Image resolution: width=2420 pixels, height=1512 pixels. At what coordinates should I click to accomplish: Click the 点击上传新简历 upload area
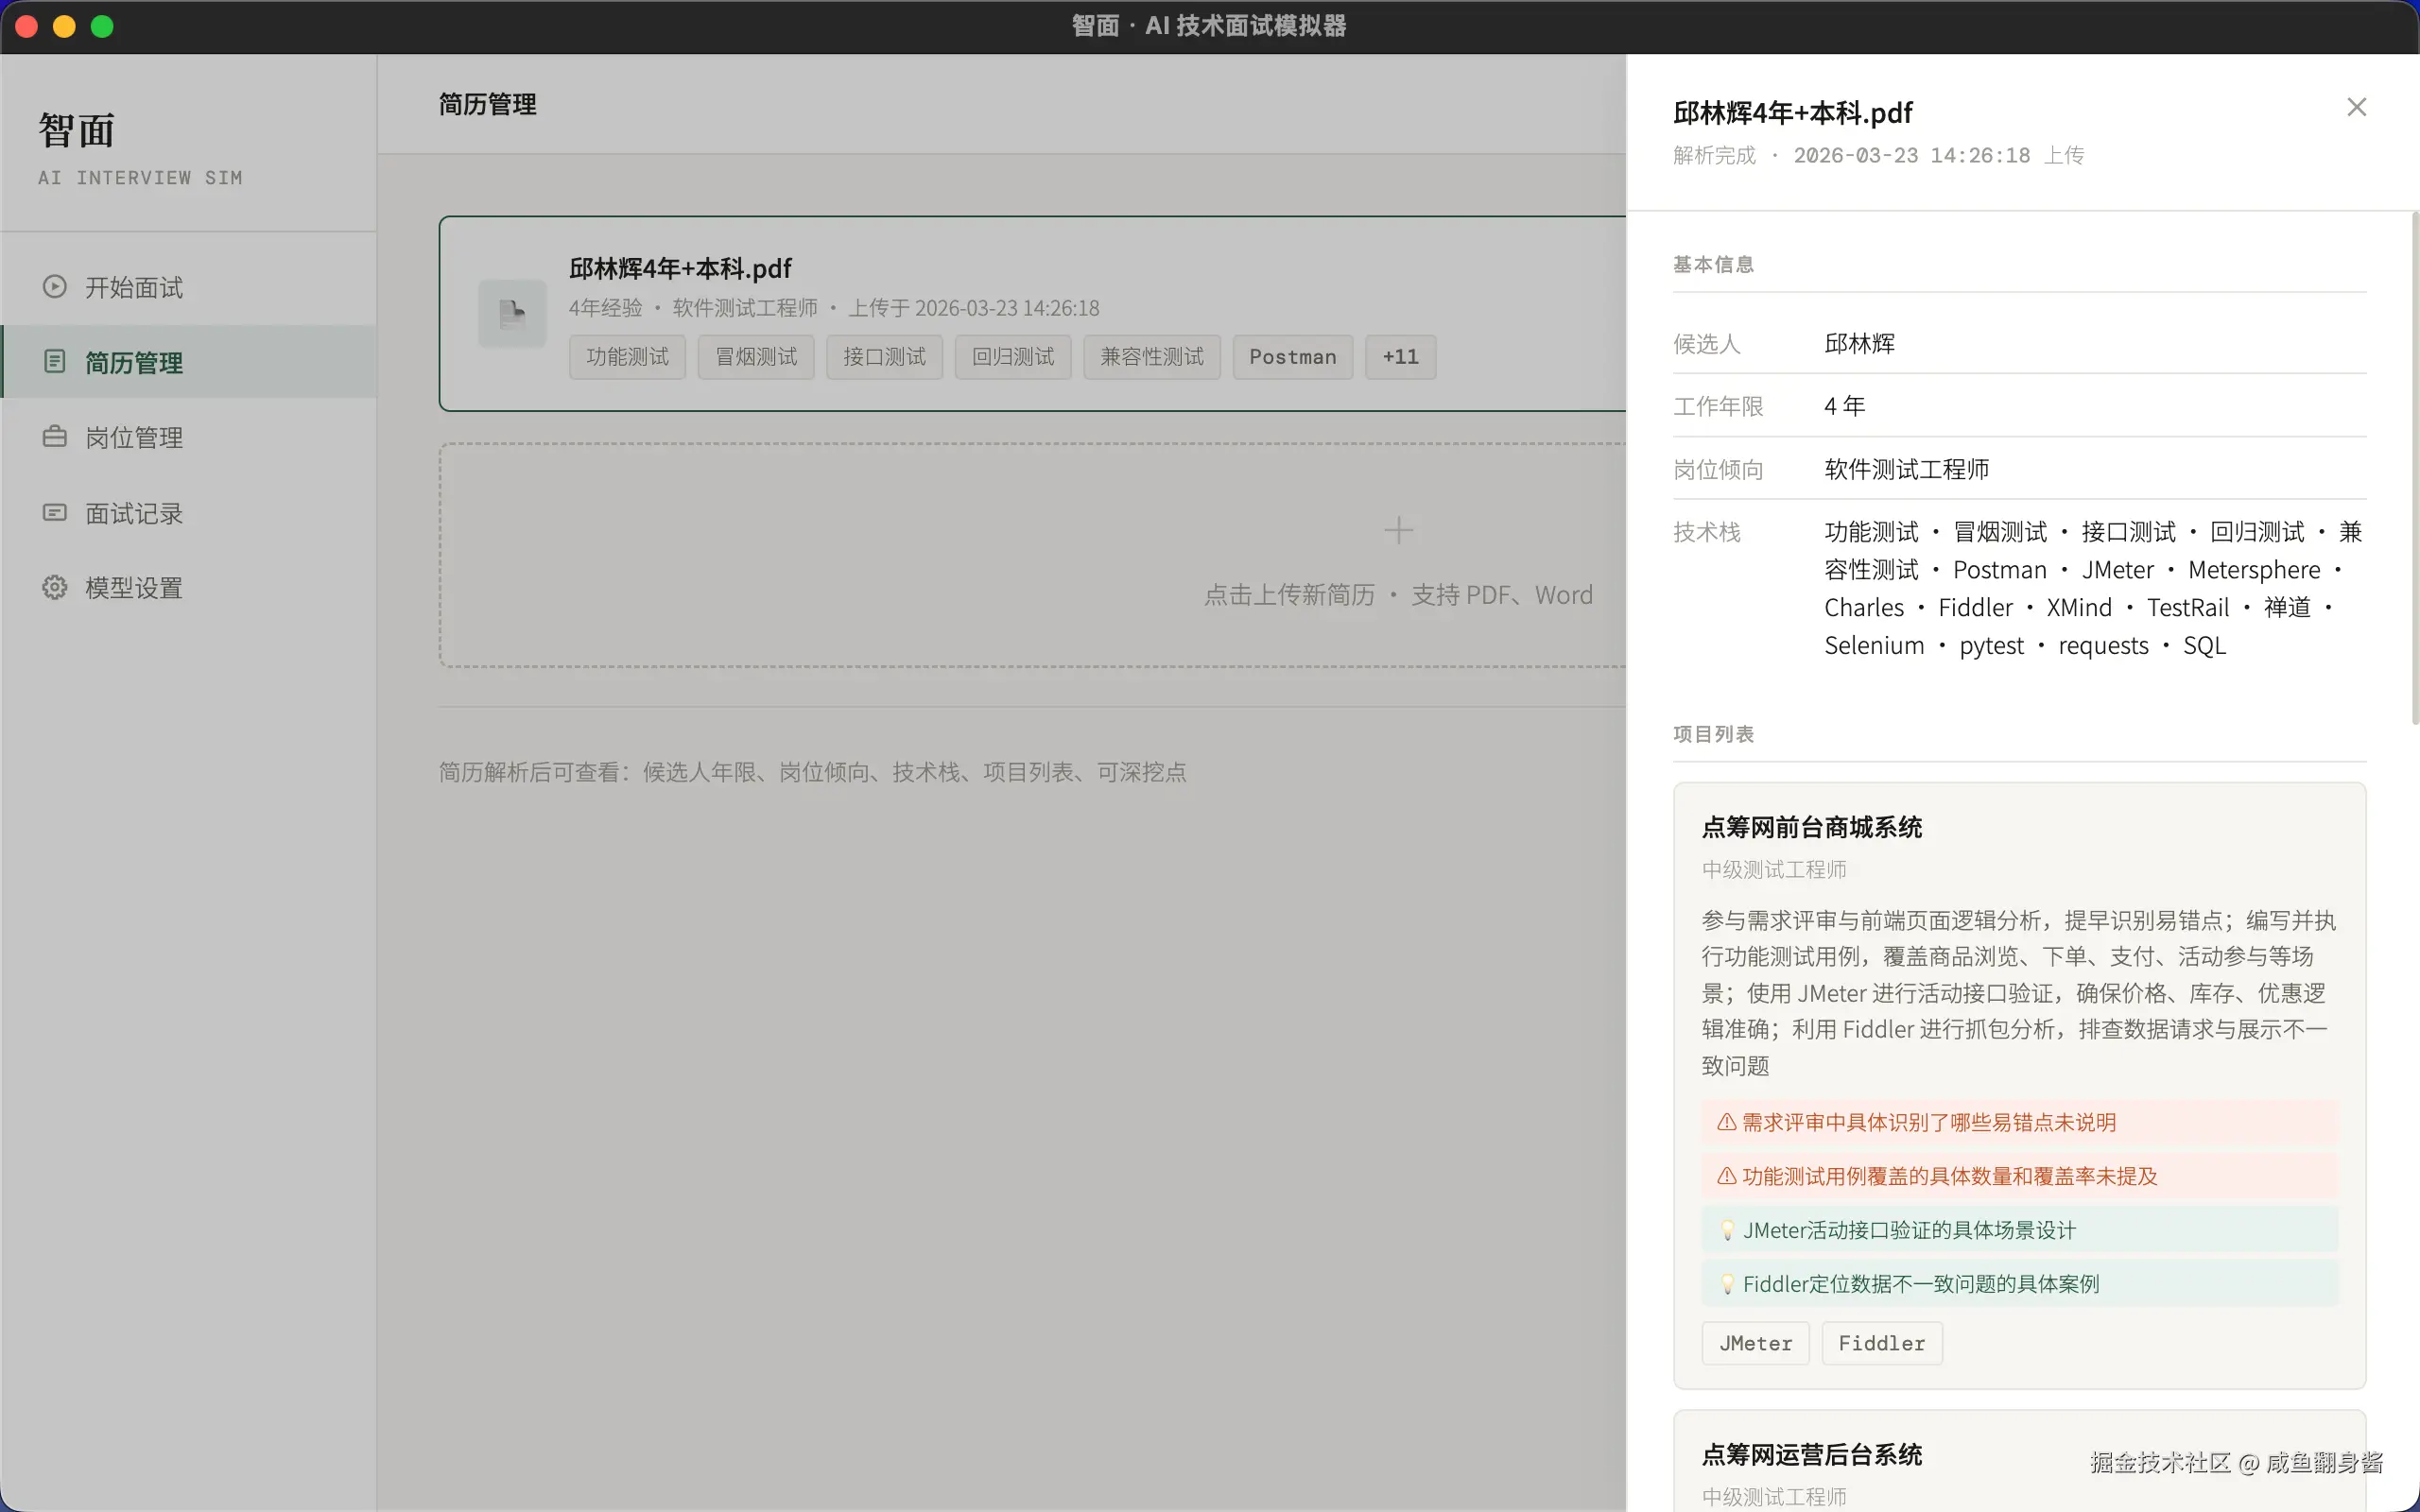coord(1289,594)
